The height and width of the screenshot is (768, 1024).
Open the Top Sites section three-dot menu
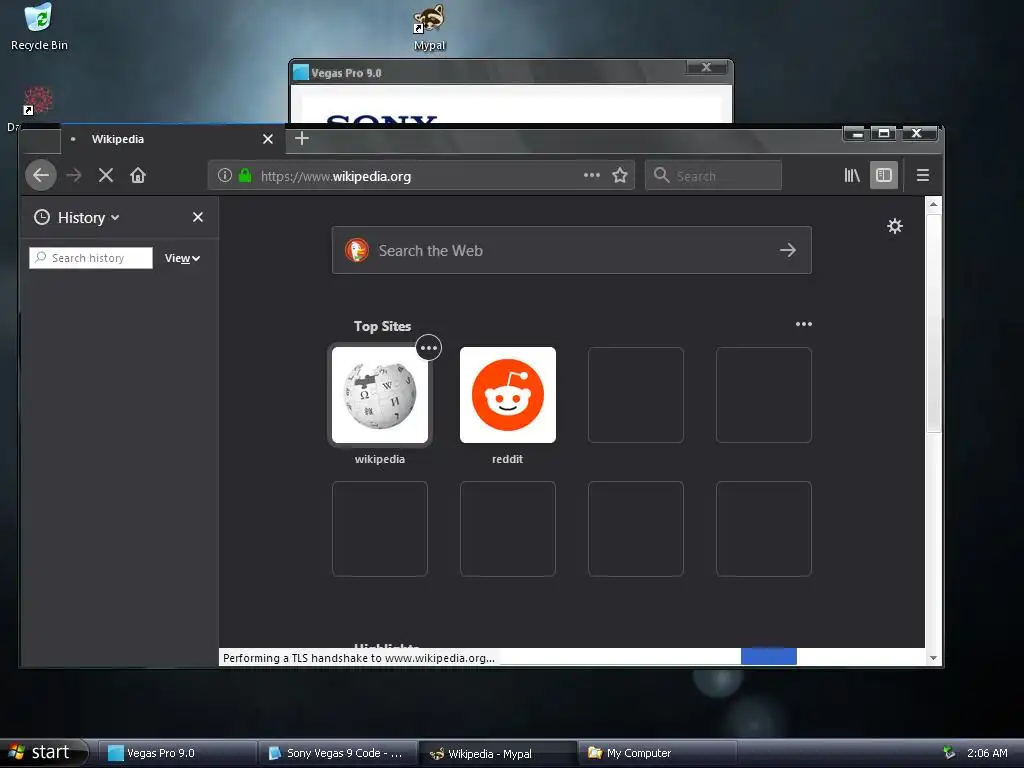tap(804, 324)
